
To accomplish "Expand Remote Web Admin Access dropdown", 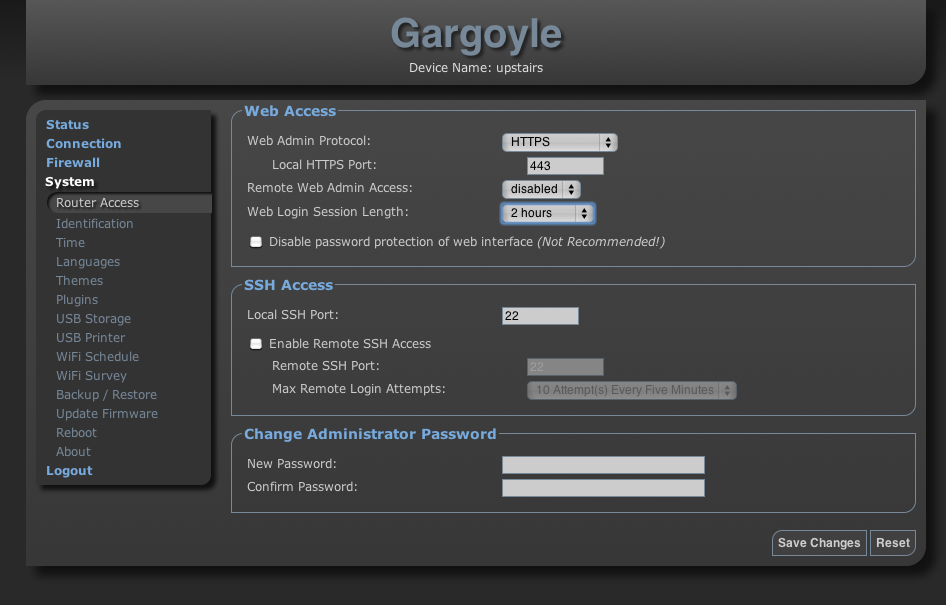I will (540, 189).
